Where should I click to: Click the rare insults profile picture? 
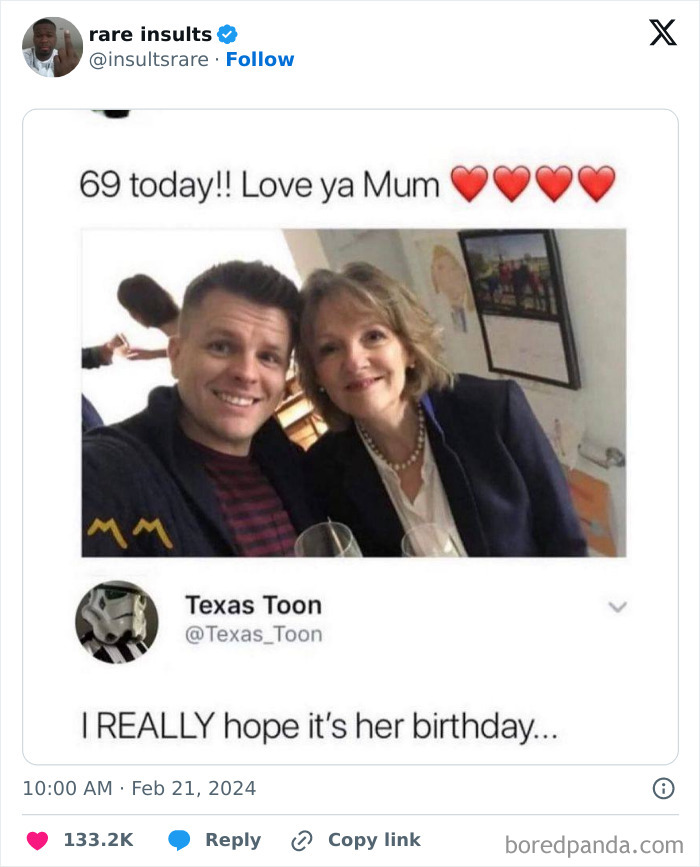[x=51, y=45]
